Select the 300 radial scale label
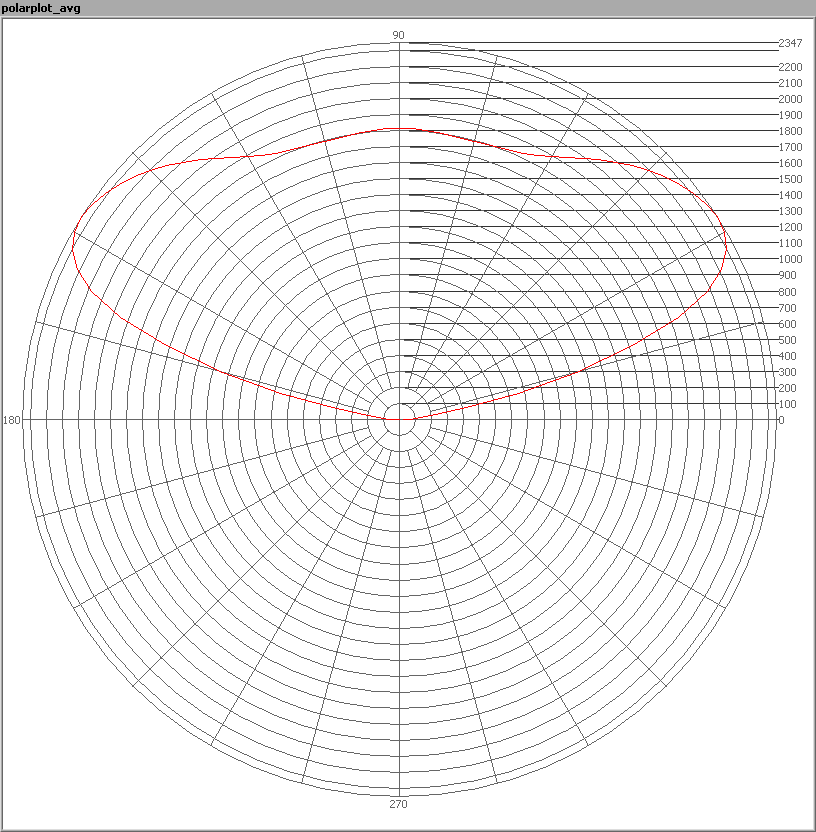 787,372
